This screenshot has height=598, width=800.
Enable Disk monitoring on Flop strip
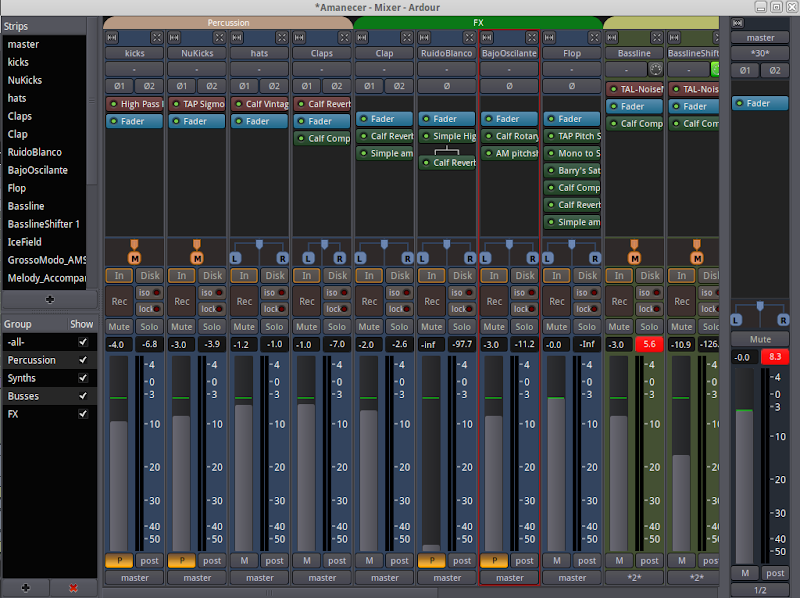pos(587,276)
